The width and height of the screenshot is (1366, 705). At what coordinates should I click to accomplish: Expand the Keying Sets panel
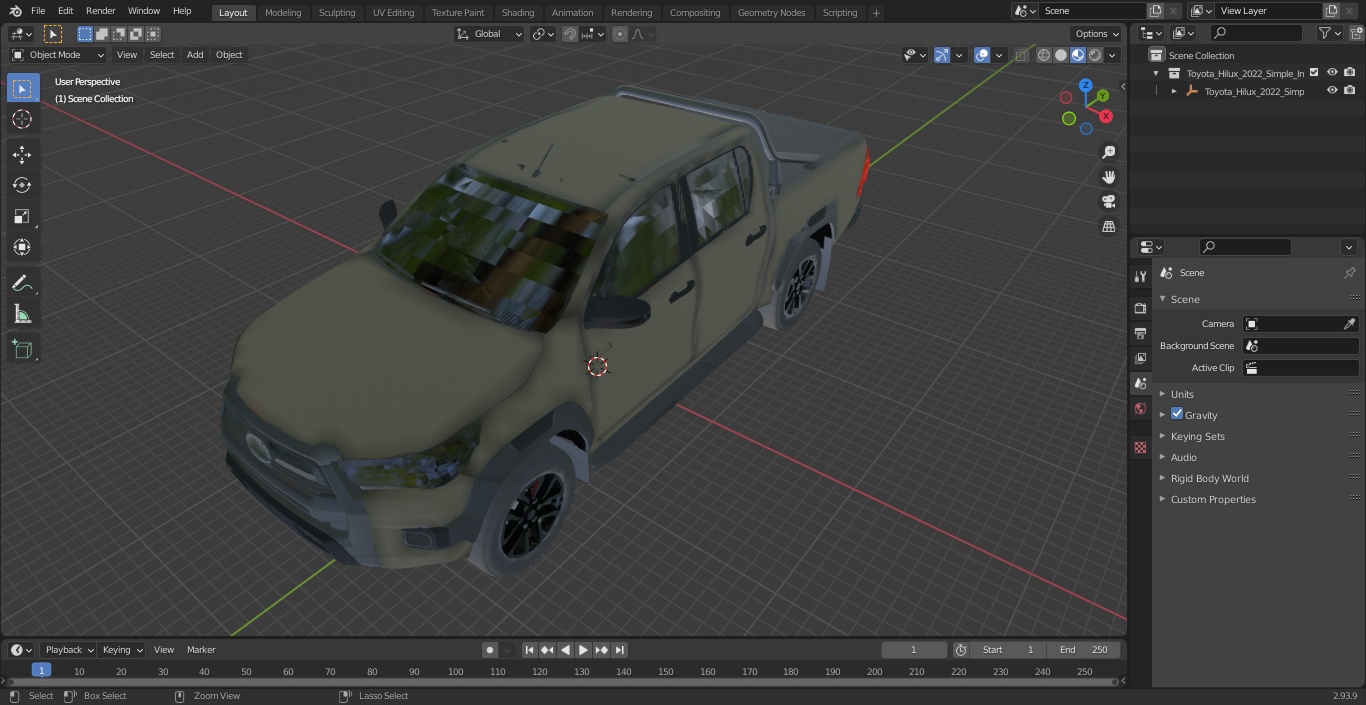click(x=1197, y=436)
